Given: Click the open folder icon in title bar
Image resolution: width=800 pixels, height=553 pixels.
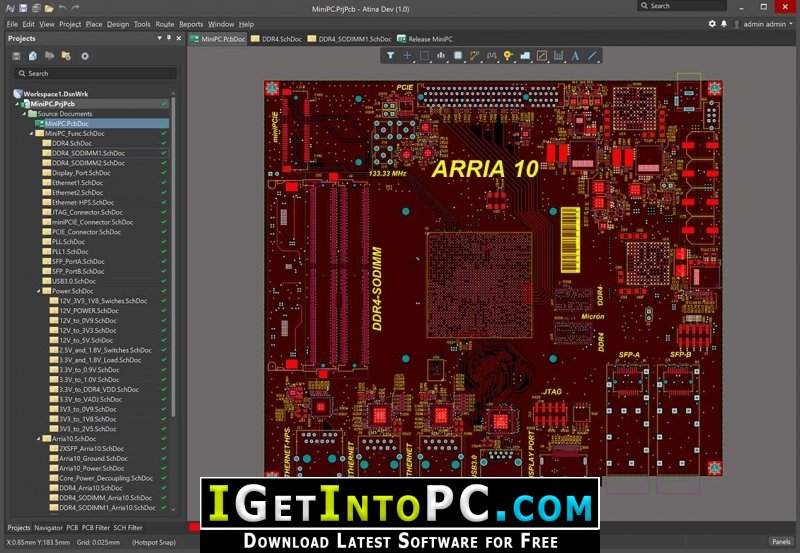Looking at the screenshot, I should tap(49, 8).
